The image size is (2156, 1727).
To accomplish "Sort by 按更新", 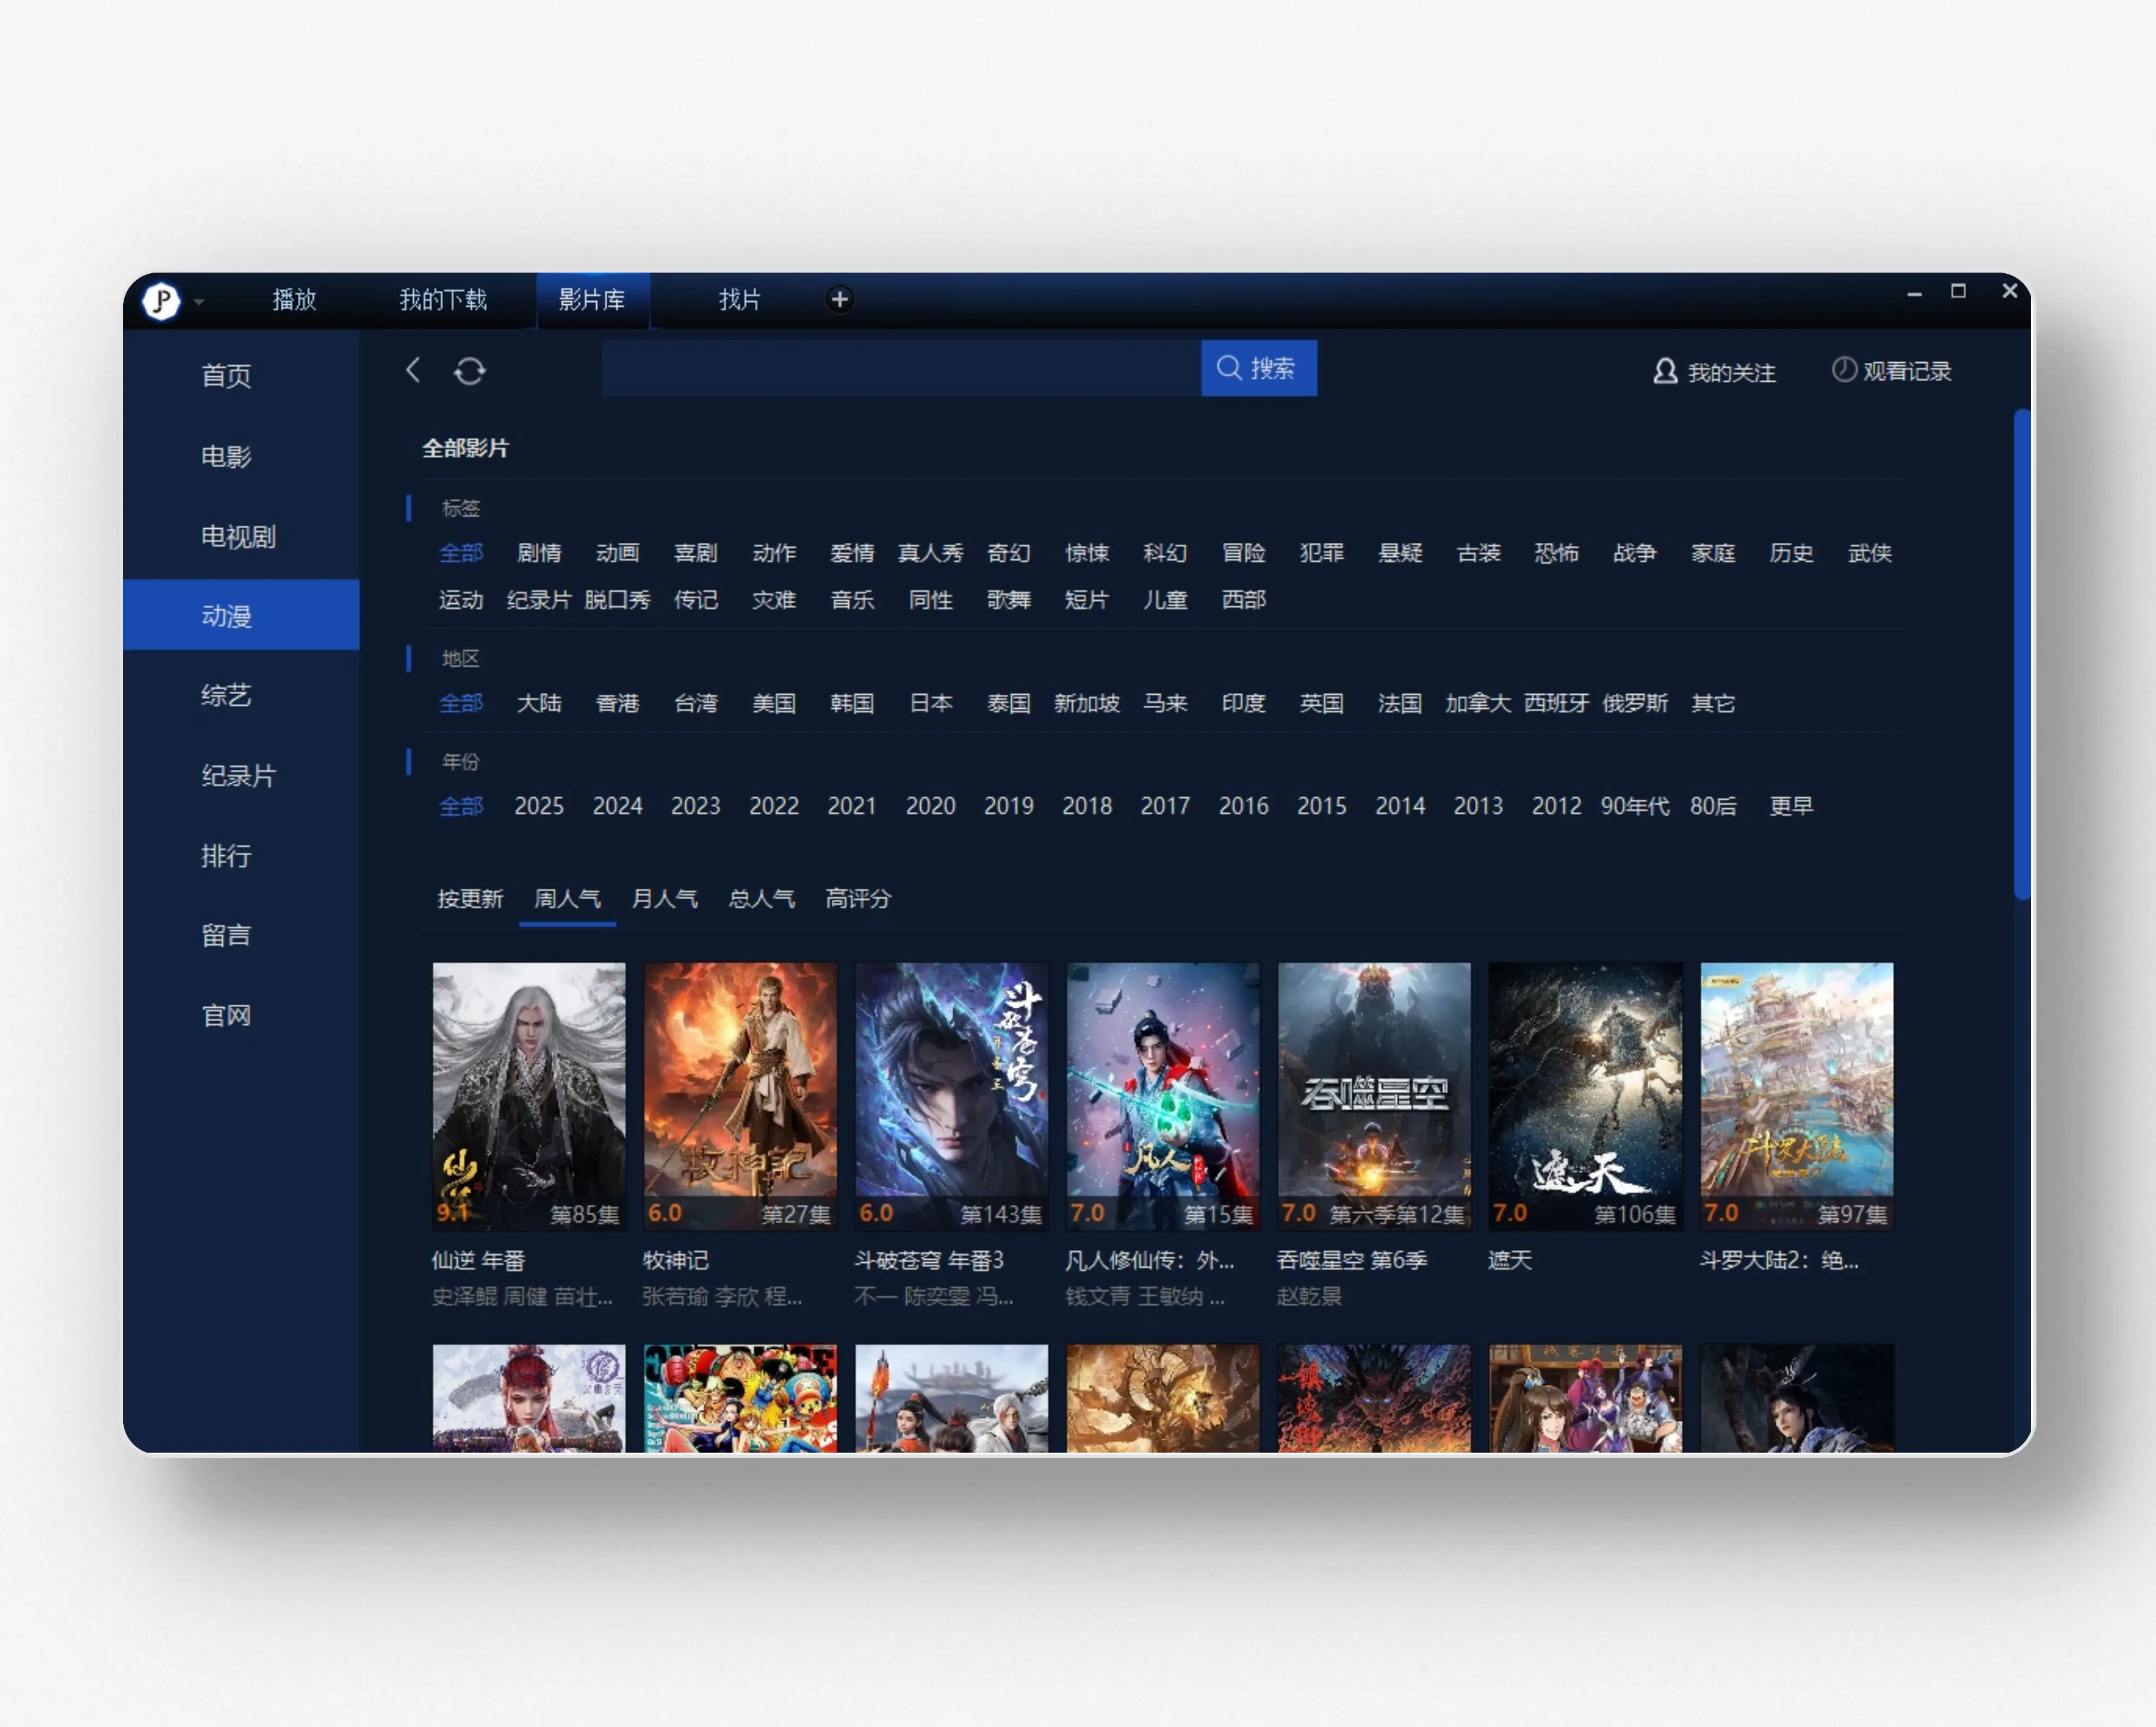I will (470, 898).
